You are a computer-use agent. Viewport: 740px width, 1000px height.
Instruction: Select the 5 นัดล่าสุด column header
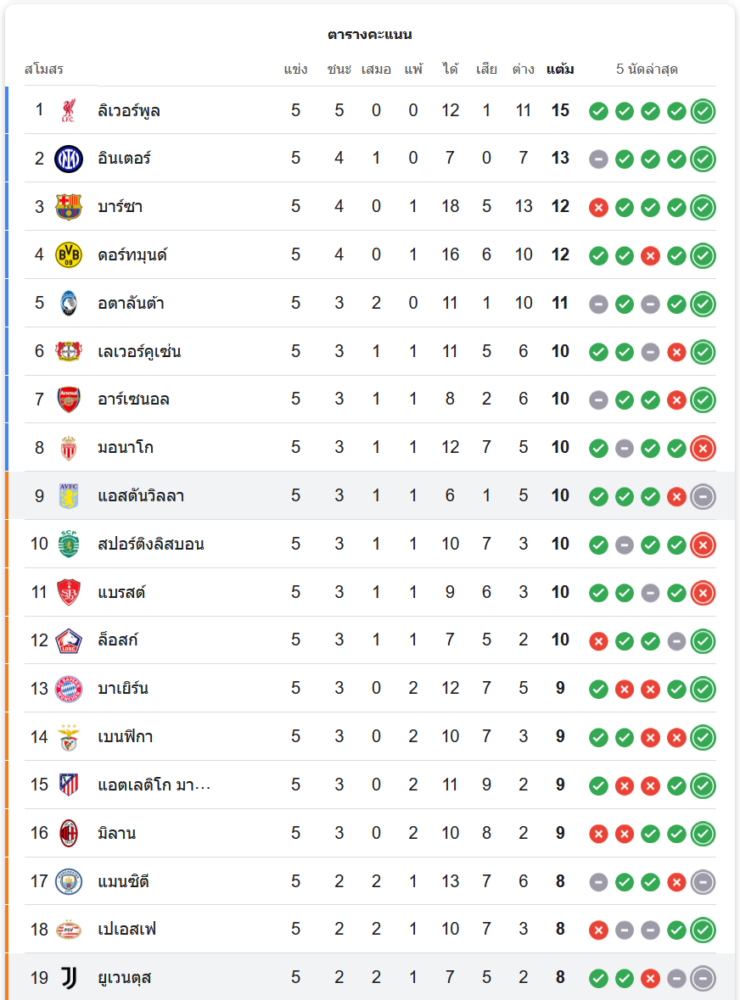[x=647, y=69]
